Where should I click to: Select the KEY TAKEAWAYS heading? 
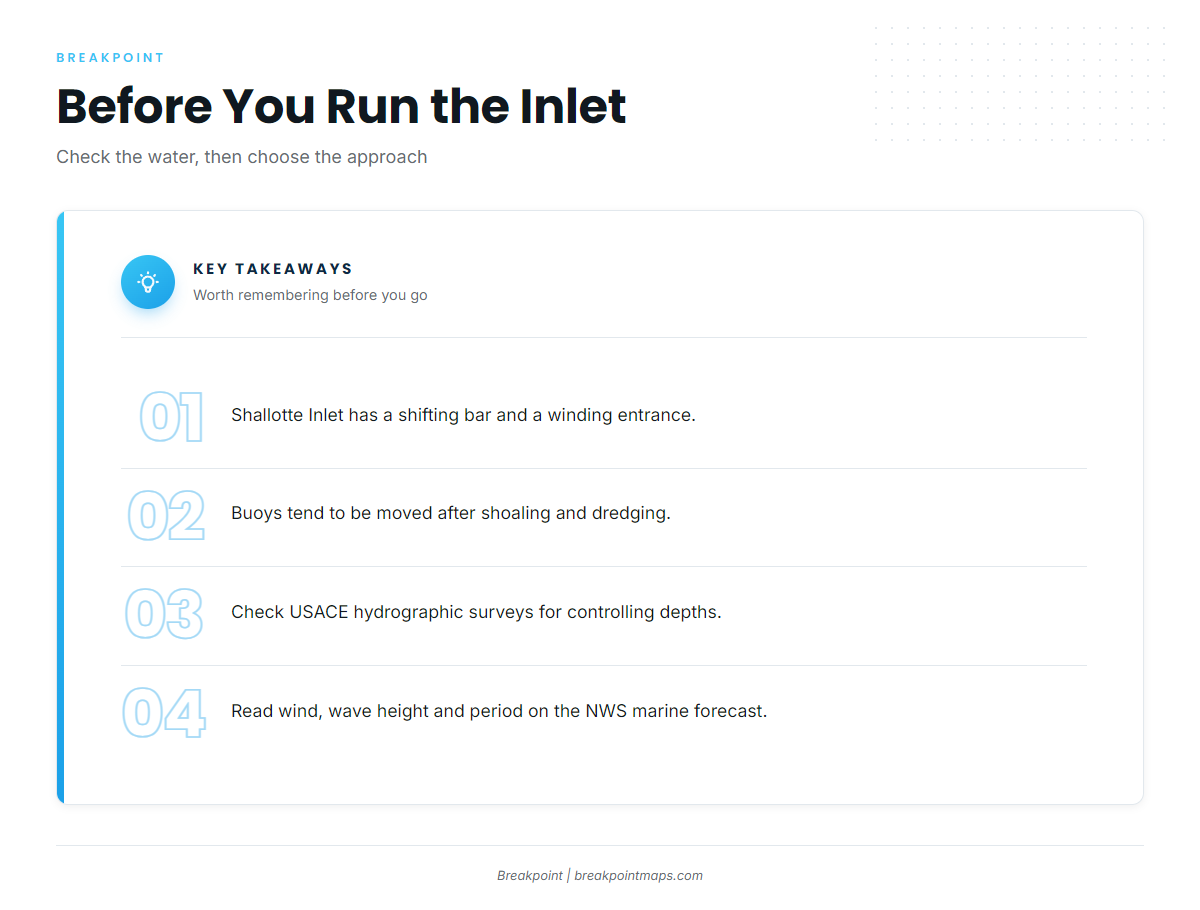(x=273, y=269)
